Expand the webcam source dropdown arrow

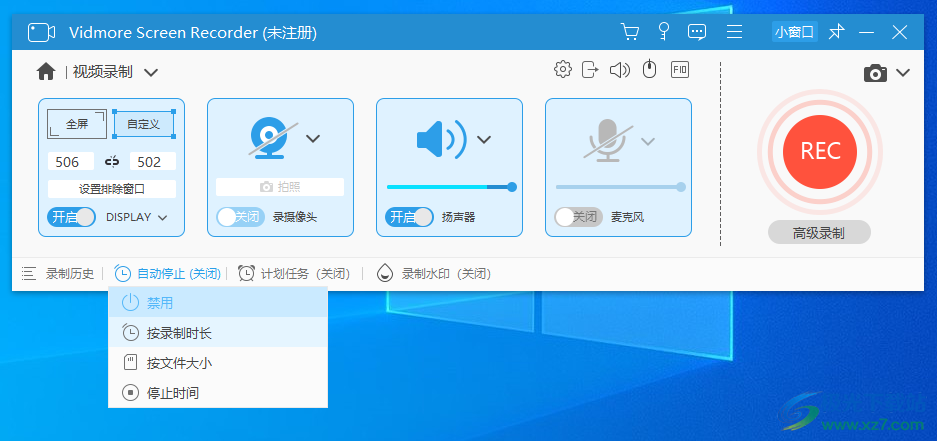(x=313, y=139)
